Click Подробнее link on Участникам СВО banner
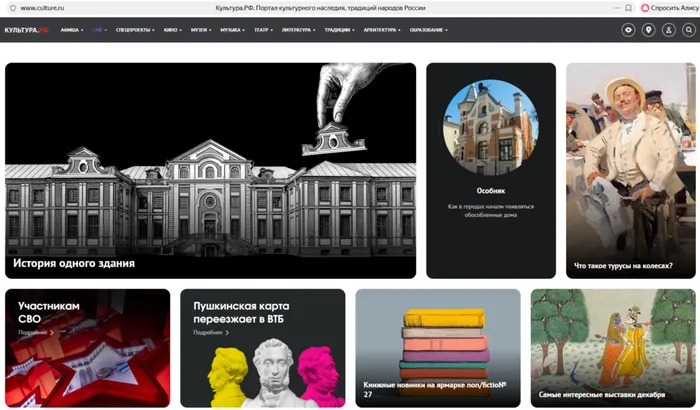Viewport: 700px width, 410px height. coord(35,332)
